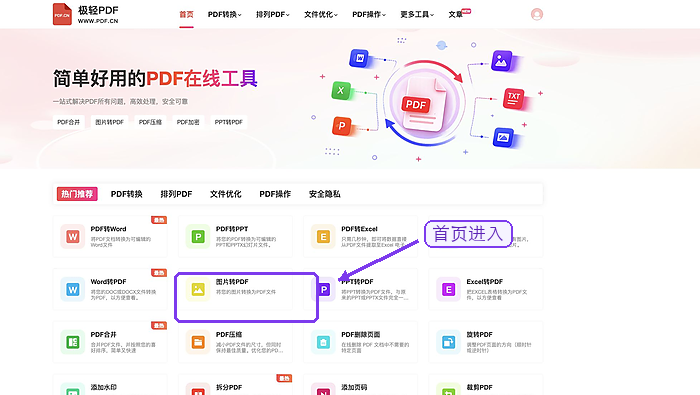The image size is (700, 395).
Task: Expand the 文件优化 dropdown menu
Action: click(321, 14)
